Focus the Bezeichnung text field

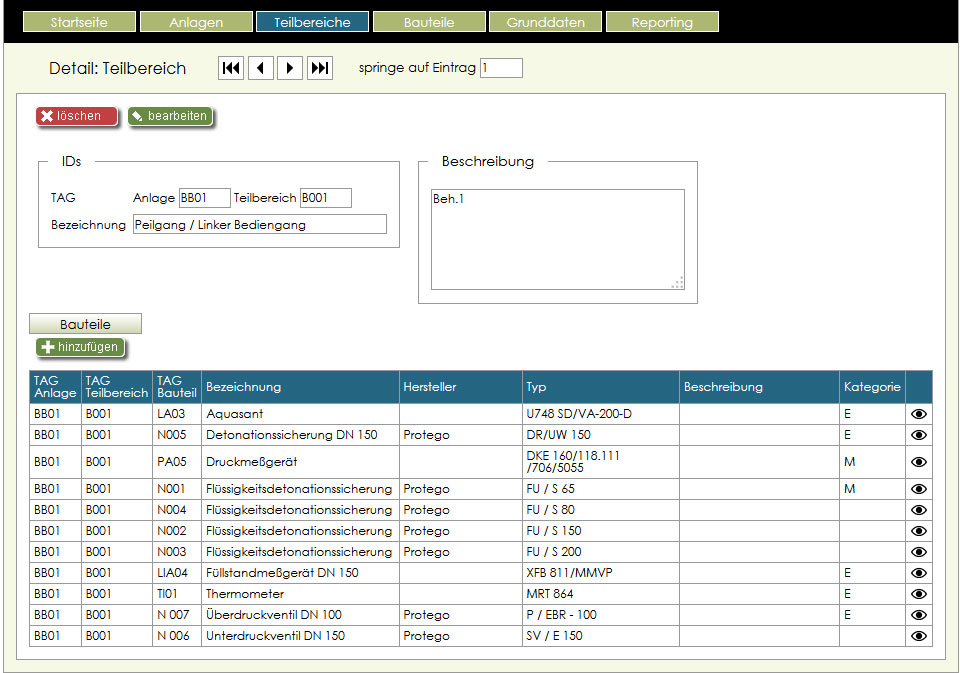(259, 225)
